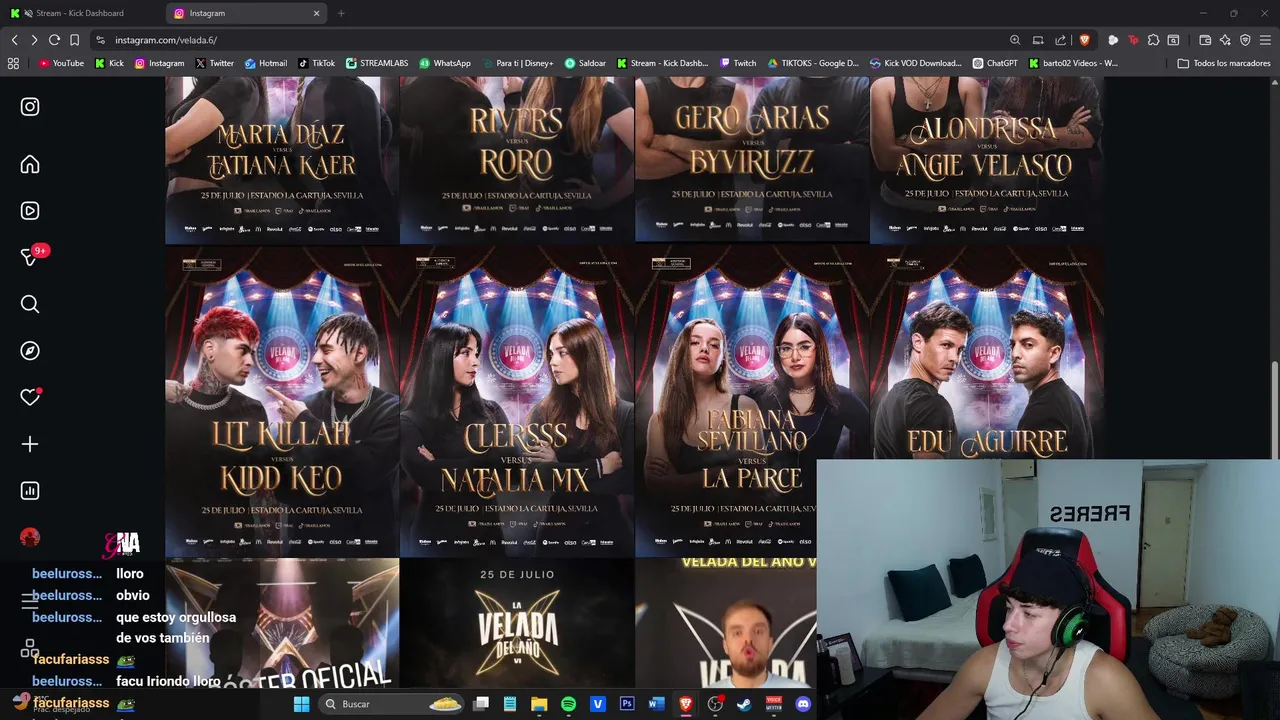Close the Instagram tab
This screenshot has height=720, width=1280.
(317, 13)
